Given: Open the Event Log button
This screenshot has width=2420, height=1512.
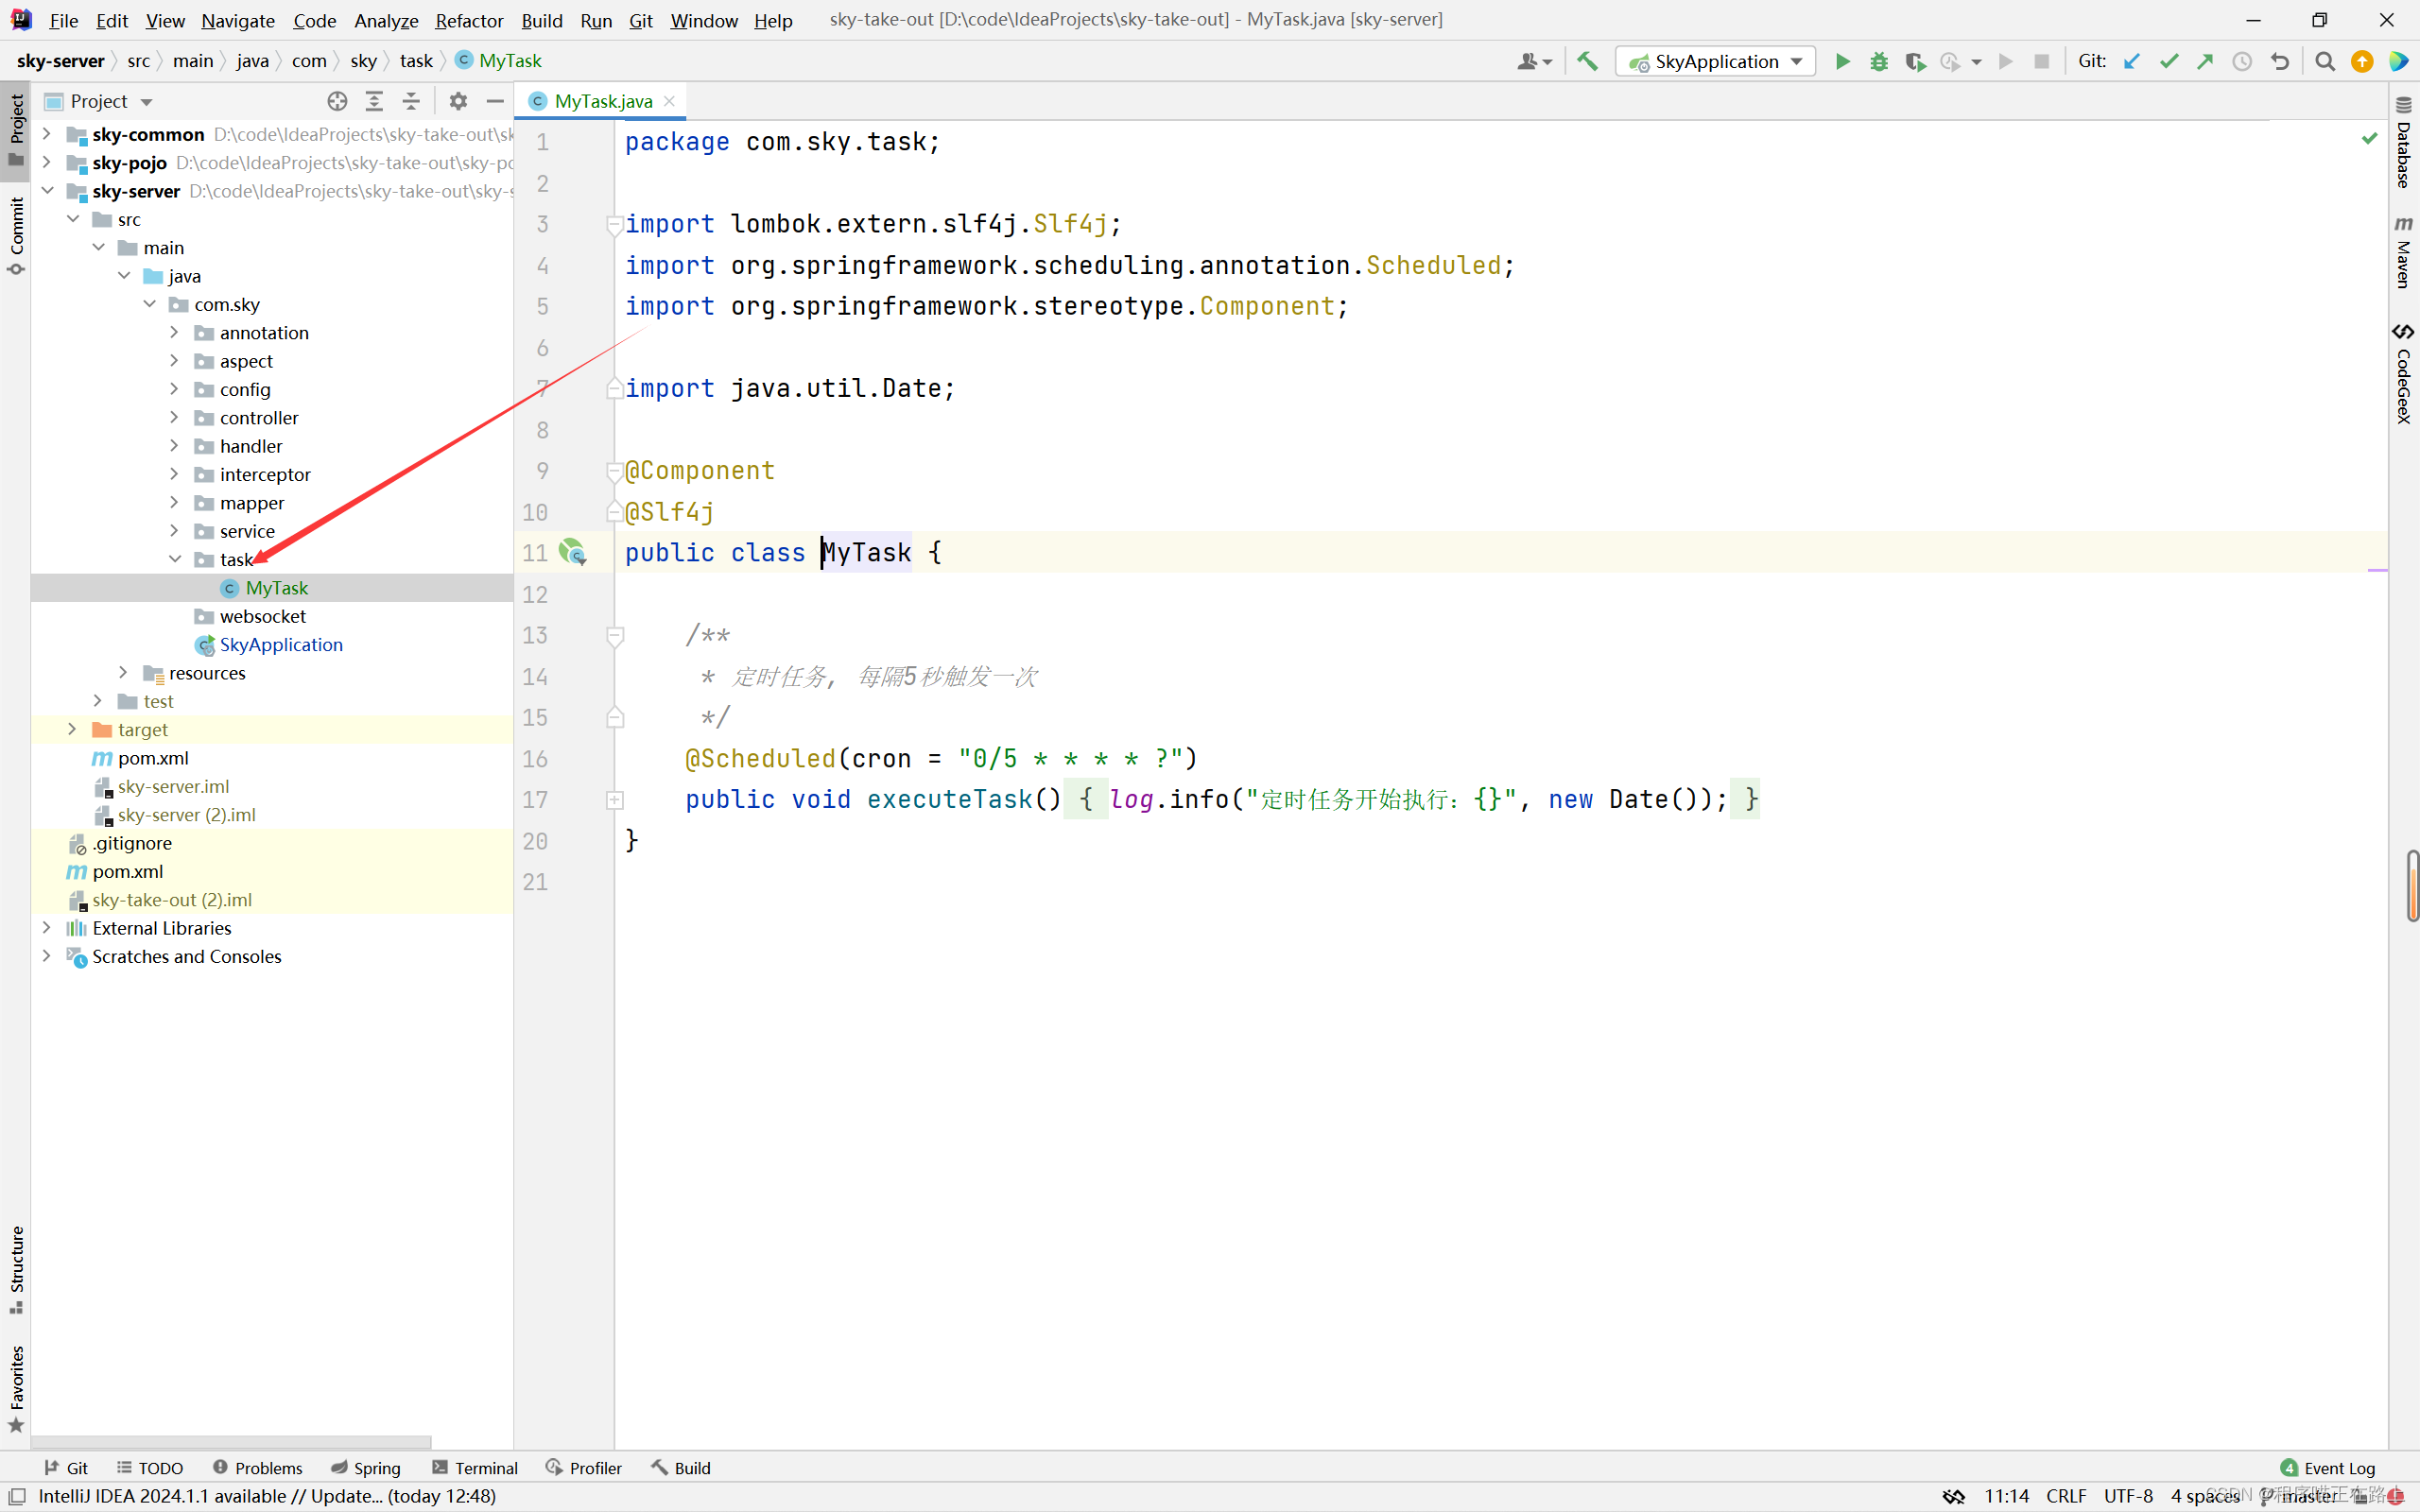Looking at the screenshot, I should (2327, 1467).
